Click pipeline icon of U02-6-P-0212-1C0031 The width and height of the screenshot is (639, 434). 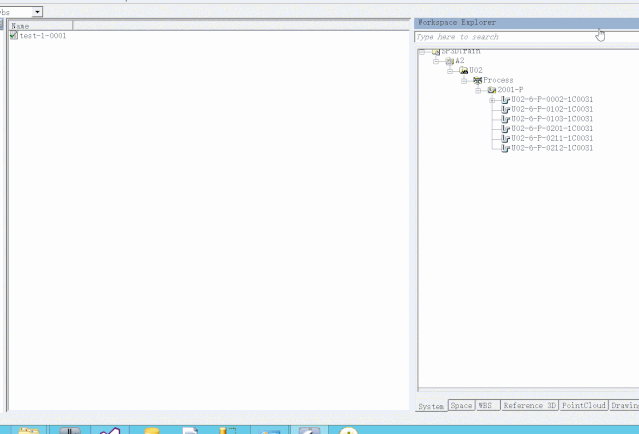pyautogui.click(x=505, y=148)
